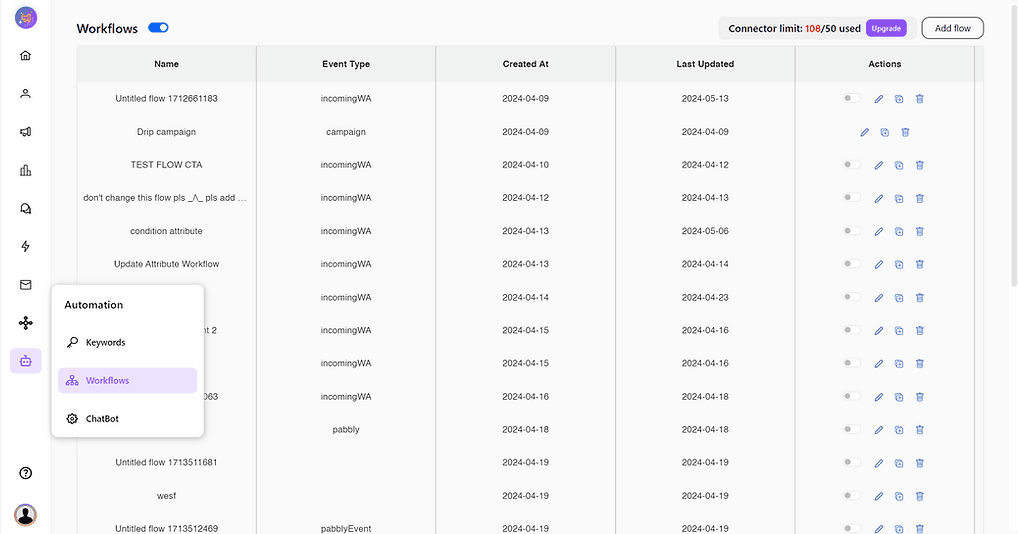Open the user profile avatar

point(25,515)
